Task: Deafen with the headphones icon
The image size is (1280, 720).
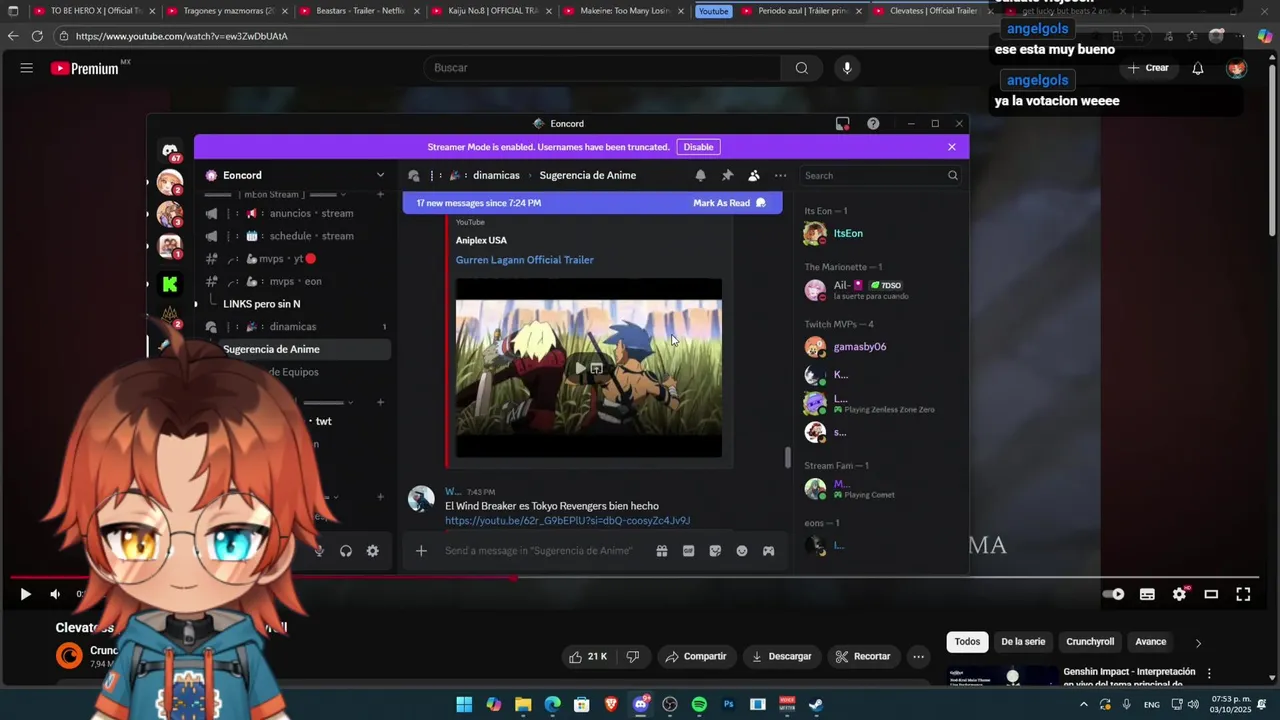Action: pyautogui.click(x=346, y=551)
